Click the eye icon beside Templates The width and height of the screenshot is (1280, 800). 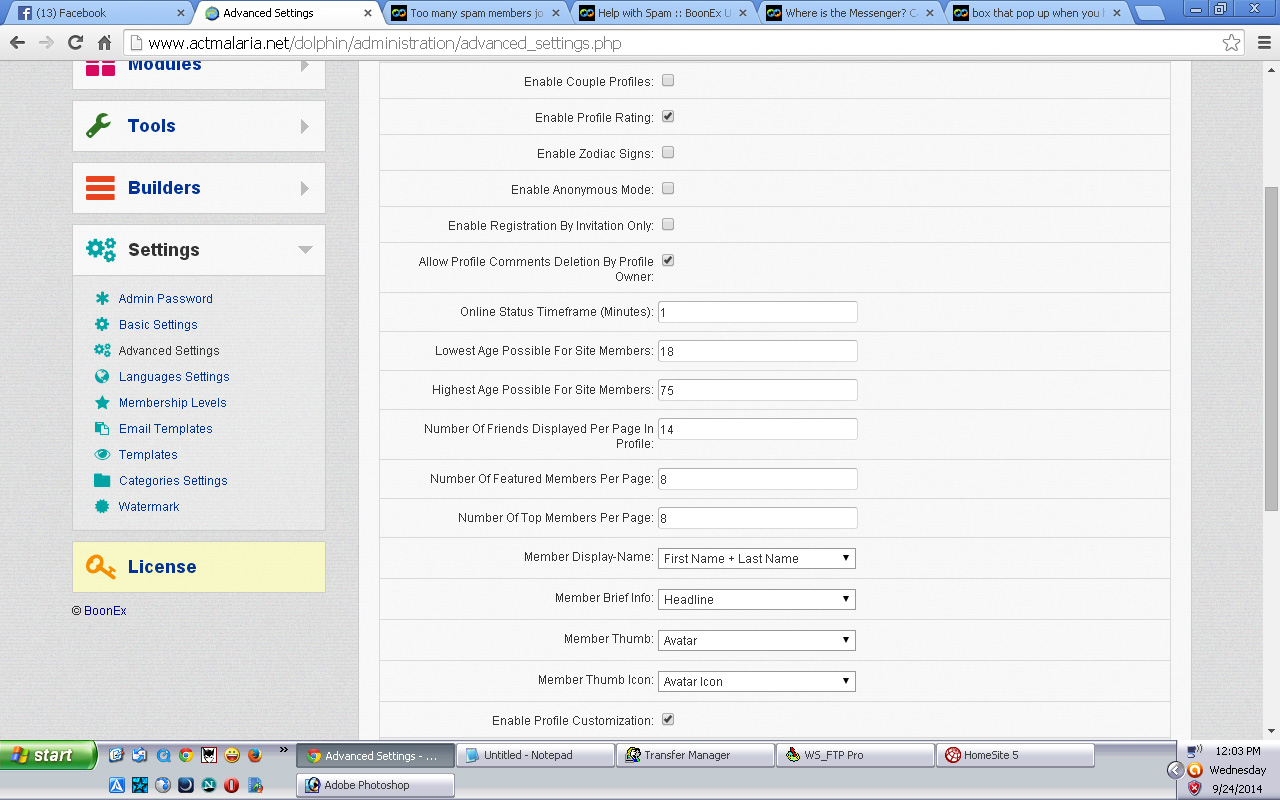coord(102,455)
